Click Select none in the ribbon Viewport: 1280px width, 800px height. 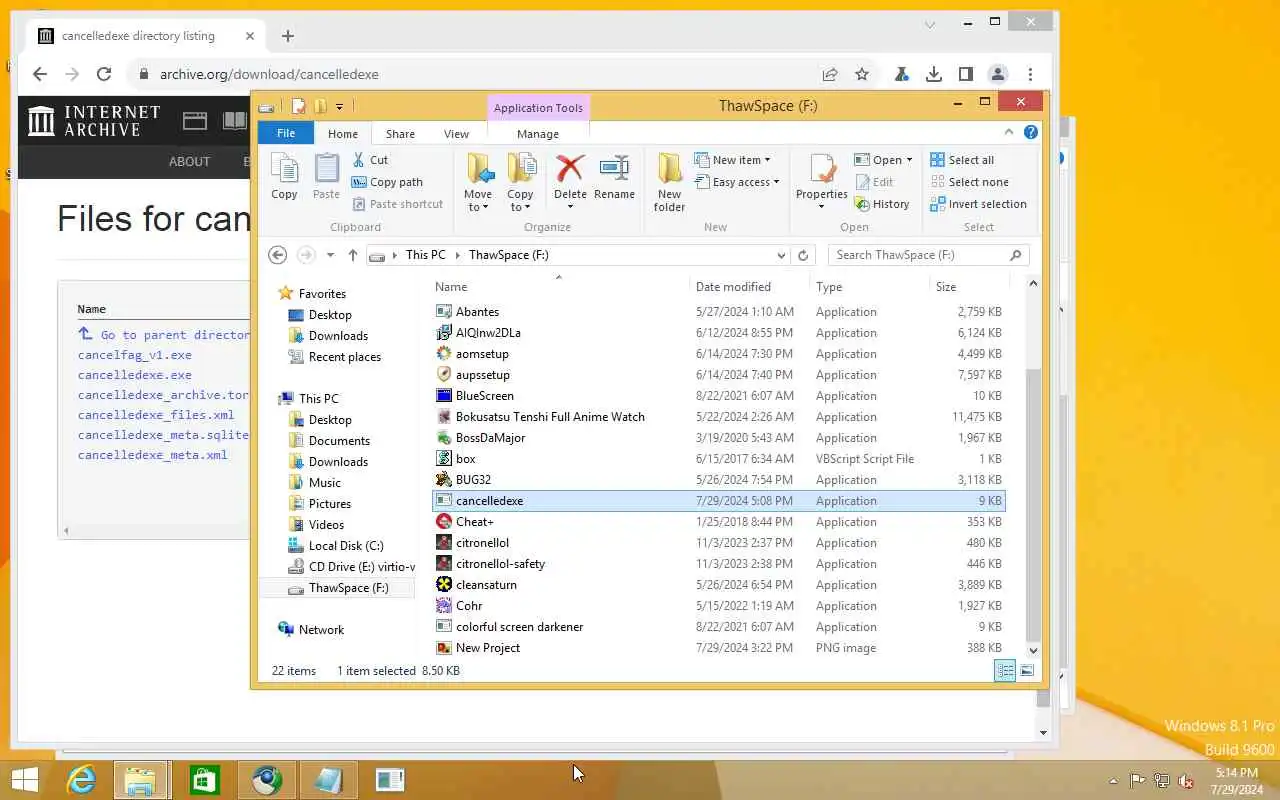pos(969,182)
